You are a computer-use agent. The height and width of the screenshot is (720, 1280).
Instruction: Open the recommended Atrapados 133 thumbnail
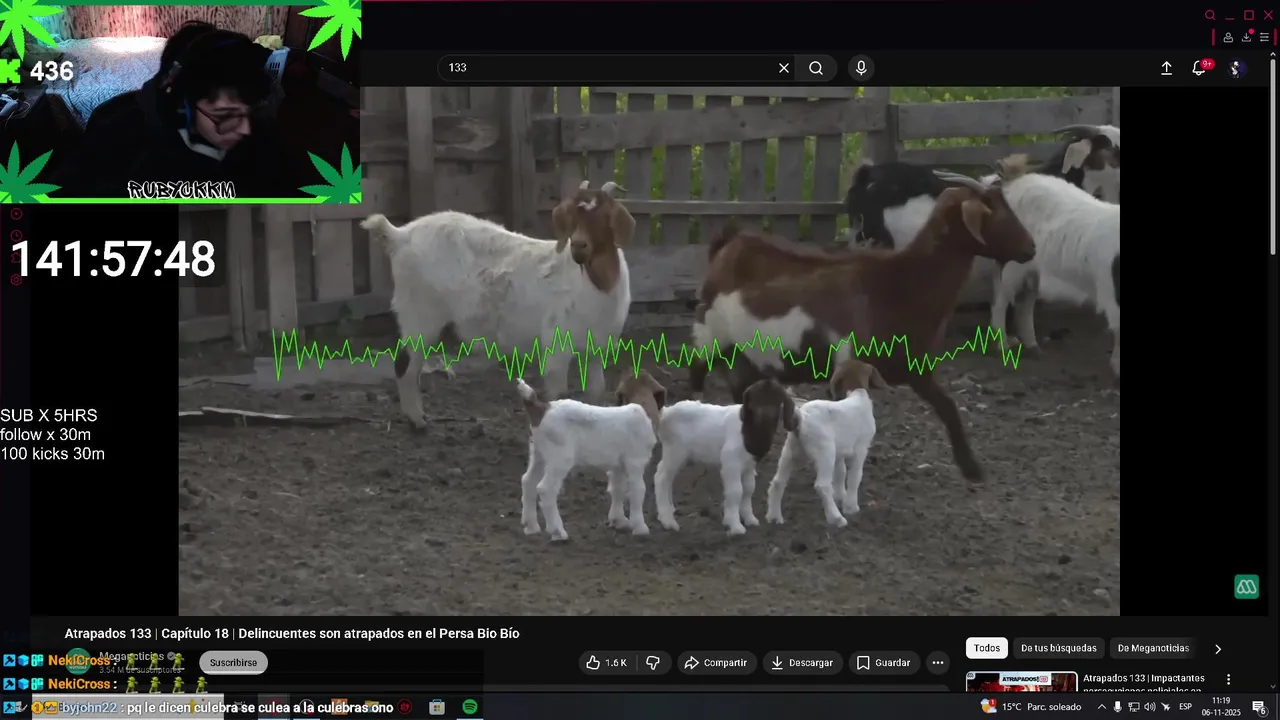pos(1021,681)
